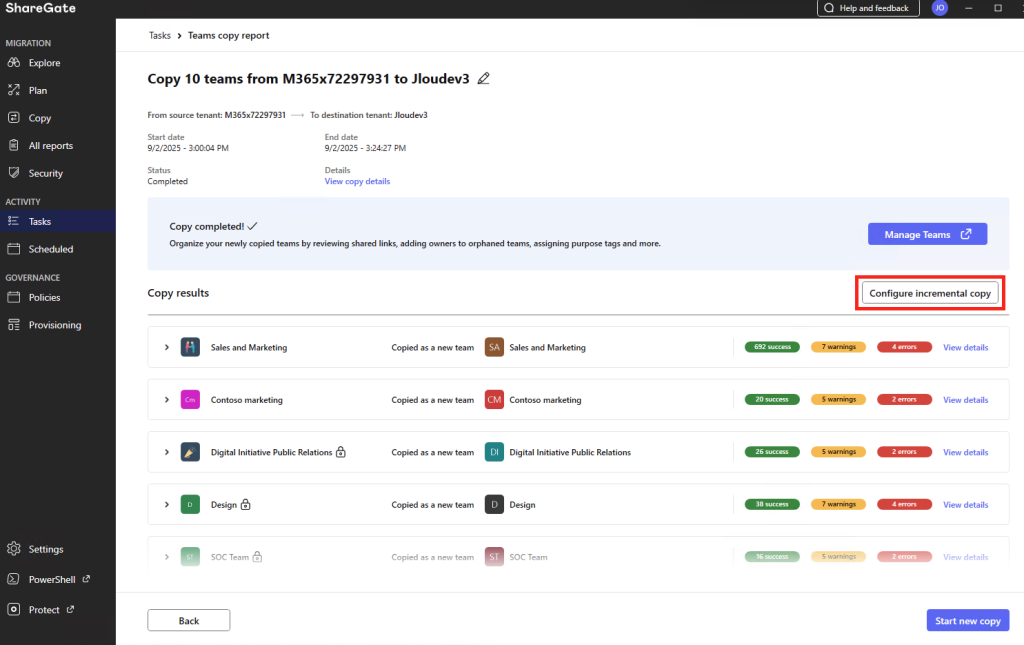The image size is (1024, 645).
Task: Expand the Sales and Marketing row
Action: 167,347
